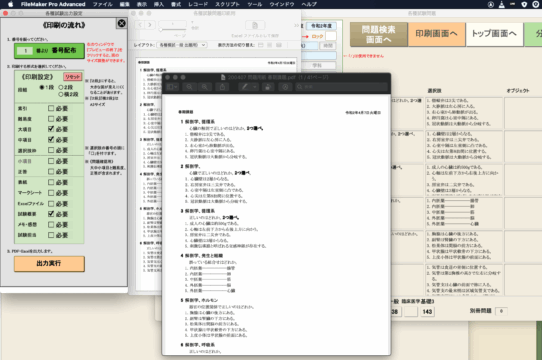Viewport: 542px width, 360px height.
Task: Check the 小項目 必要 checkbox
Action: pyautogui.click(x=51, y=161)
